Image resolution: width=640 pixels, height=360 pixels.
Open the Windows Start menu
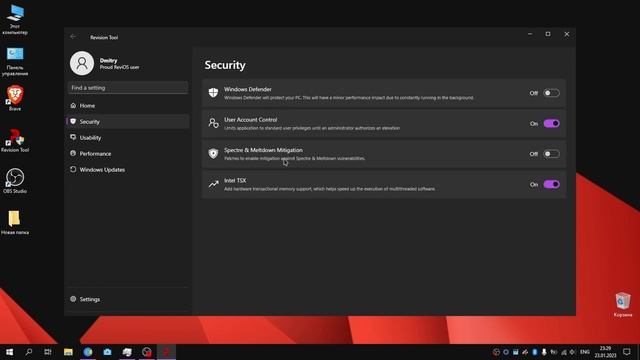(9, 352)
